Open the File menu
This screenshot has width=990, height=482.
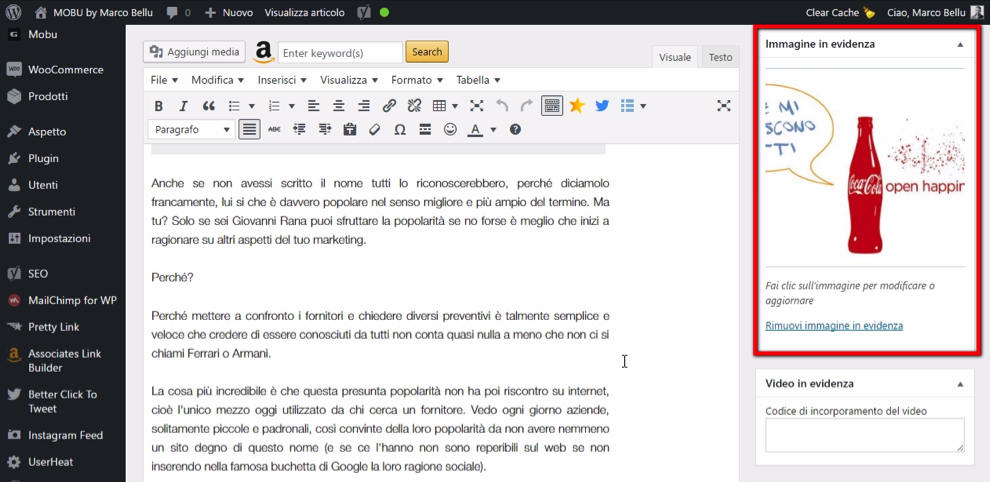pos(164,80)
